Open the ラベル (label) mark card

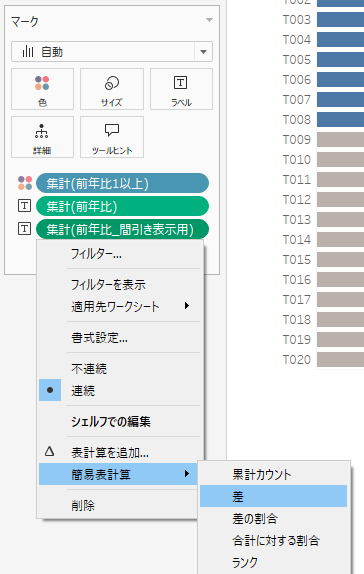tap(181, 89)
